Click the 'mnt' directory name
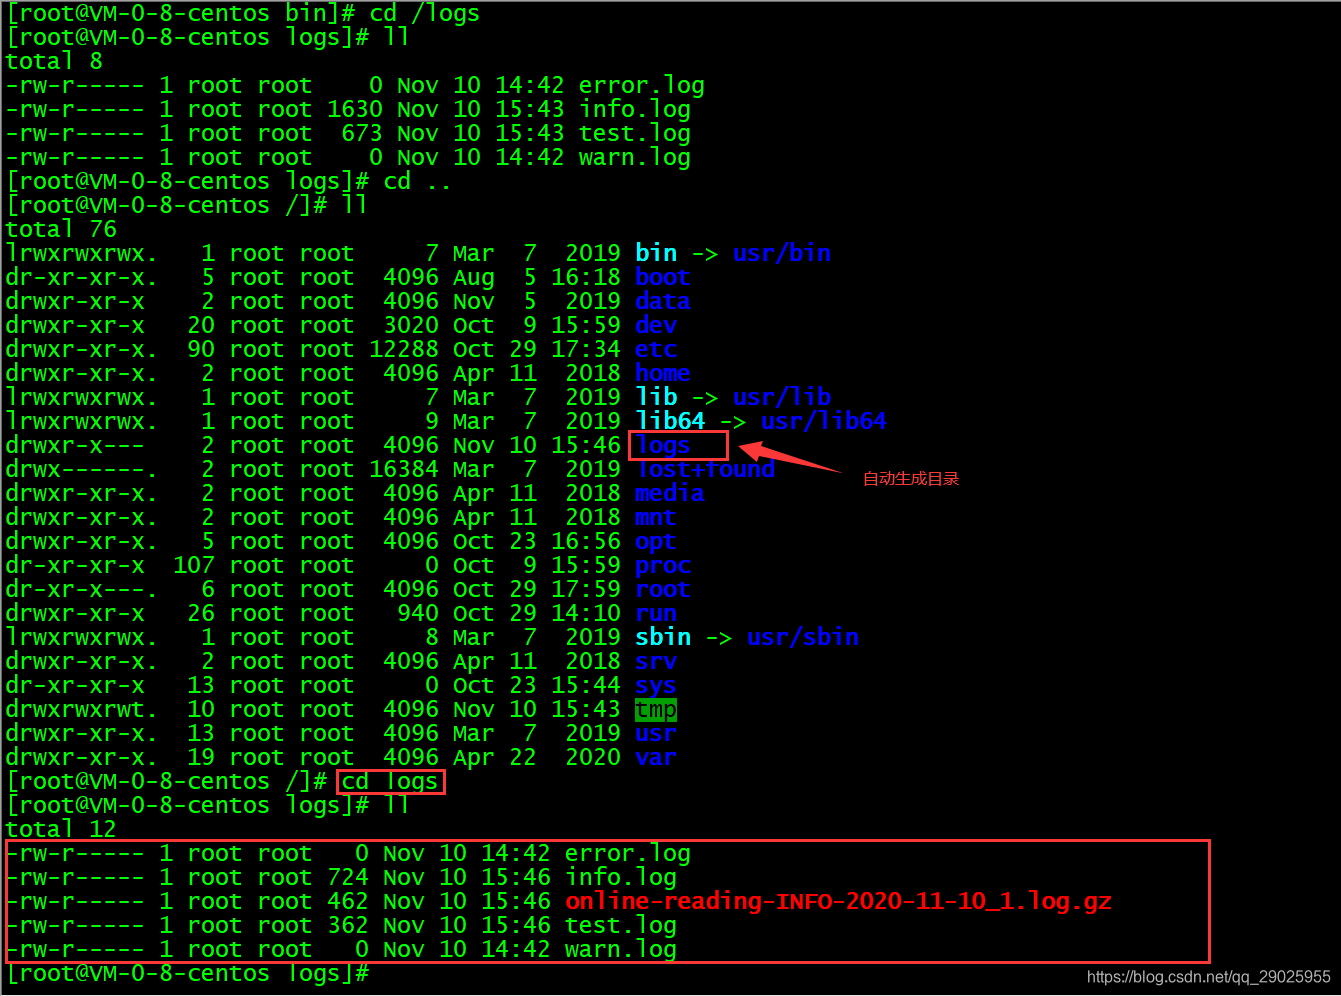This screenshot has width=1341, height=996. 656,518
